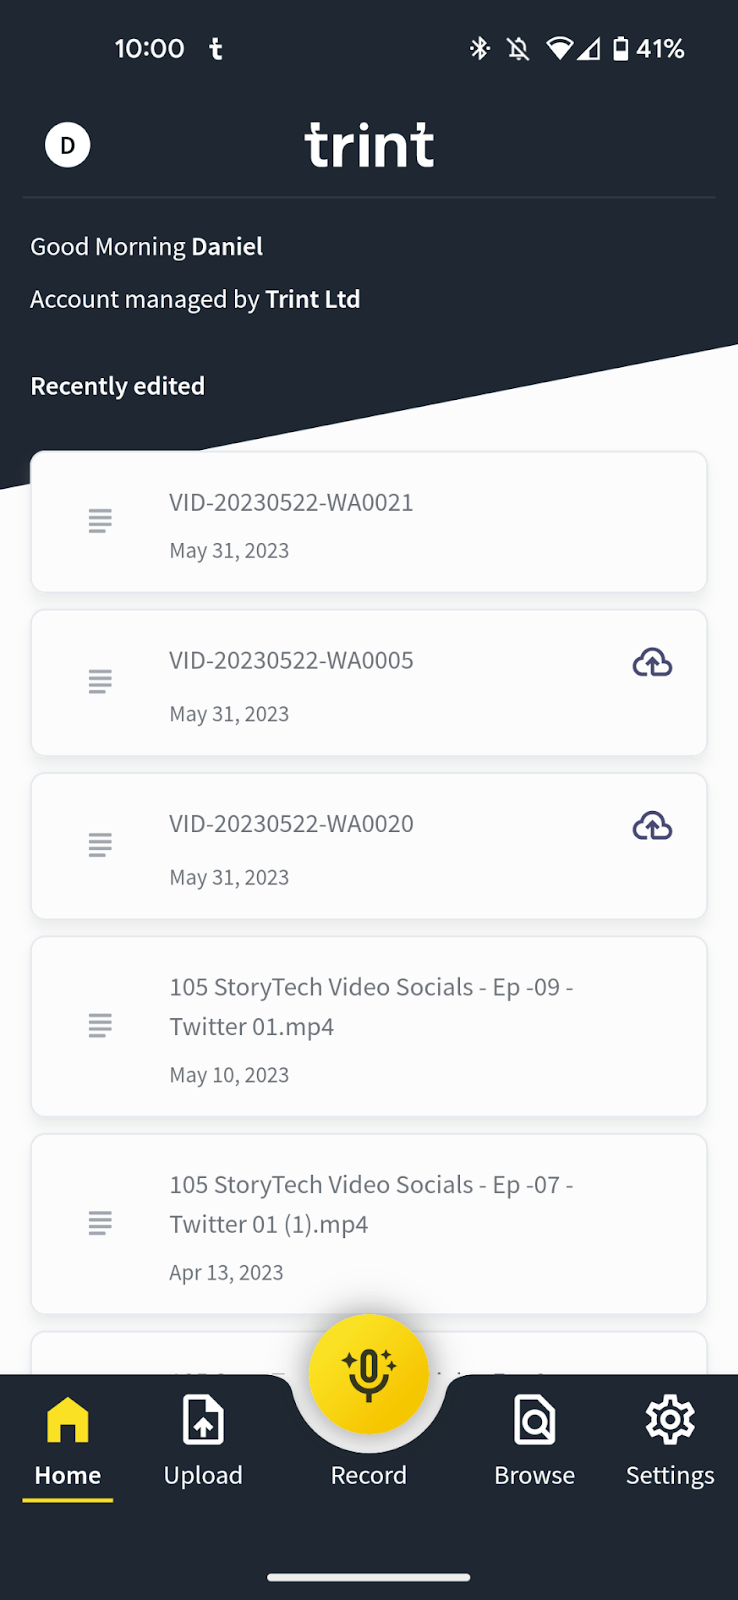Image resolution: width=738 pixels, height=1600 pixels.
Task: Open the VID-20230522-WA0005 item
Action: coord(290,661)
